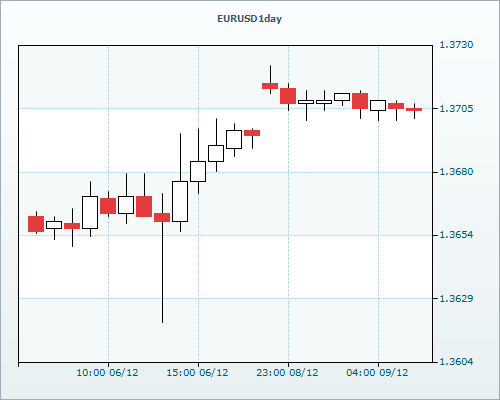The width and height of the screenshot is (500, 400).
Task: Select the 1.3705 price axis label
Action: (x=456, y=108)
